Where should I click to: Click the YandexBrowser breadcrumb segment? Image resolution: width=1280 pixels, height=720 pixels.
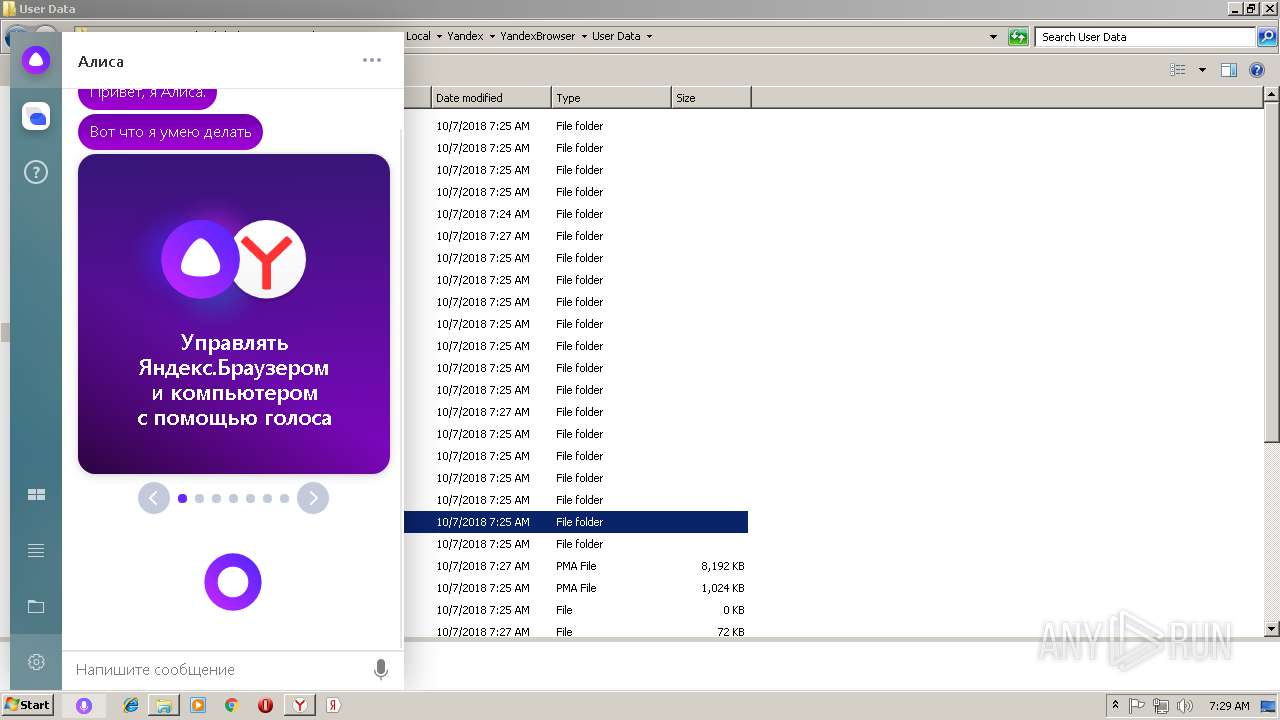(538, 36)
